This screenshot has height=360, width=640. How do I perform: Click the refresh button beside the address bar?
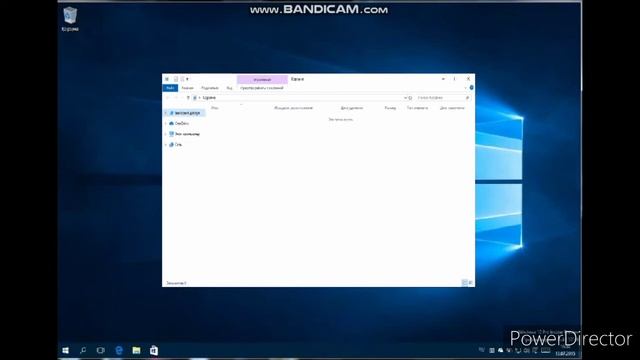point(410,98)
